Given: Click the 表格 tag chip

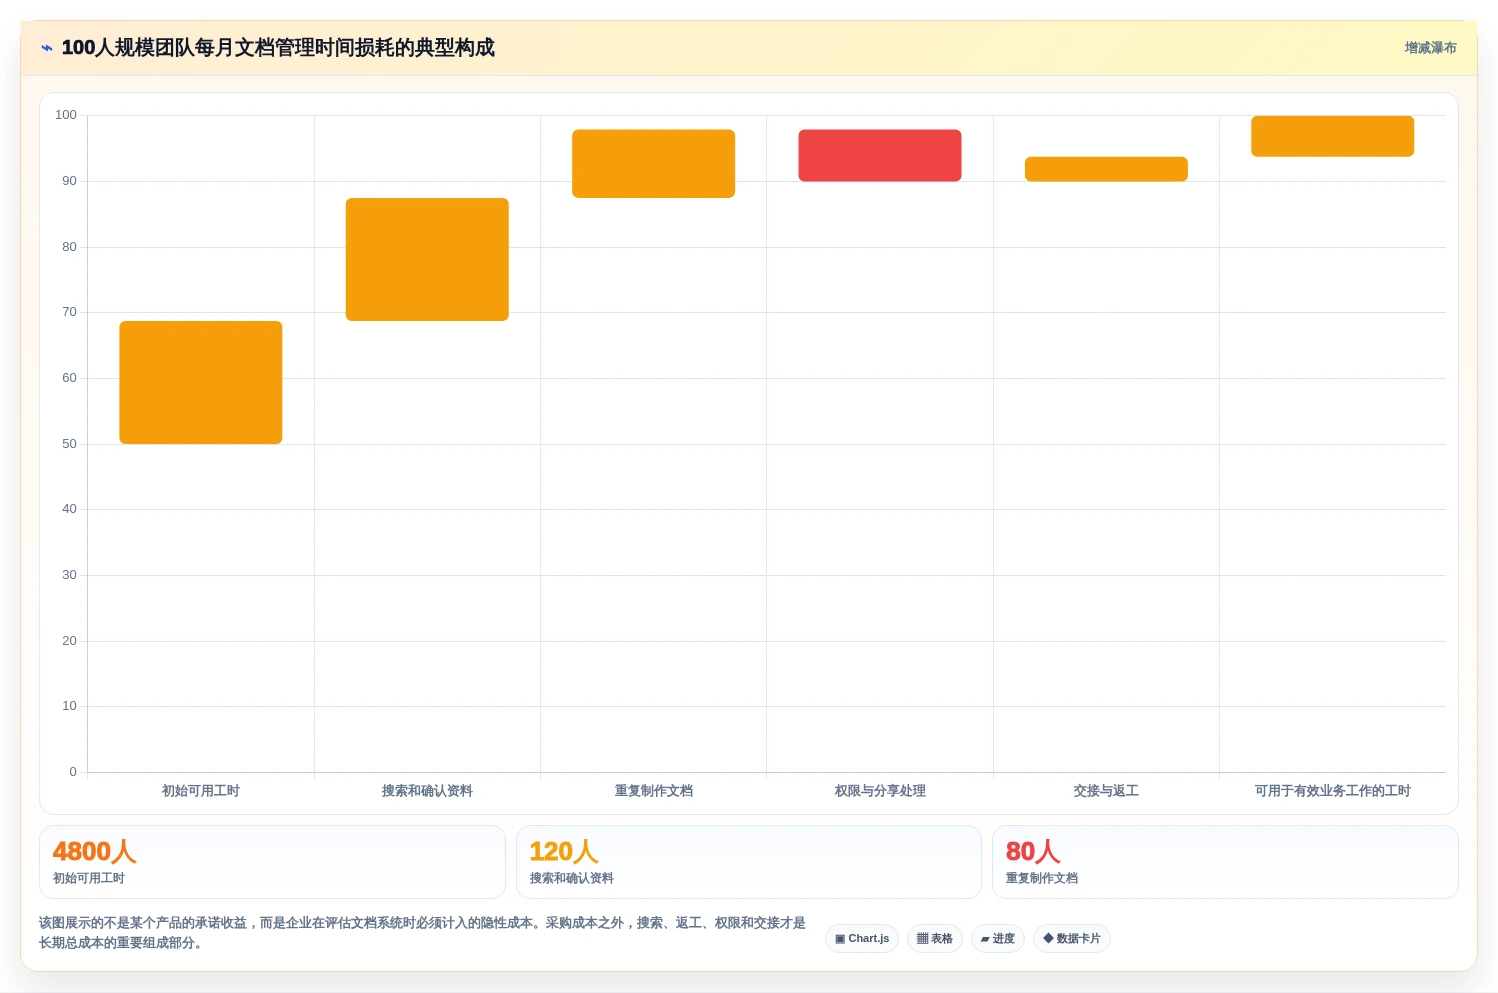Looking at the screenshot, I should click(935, 938).
